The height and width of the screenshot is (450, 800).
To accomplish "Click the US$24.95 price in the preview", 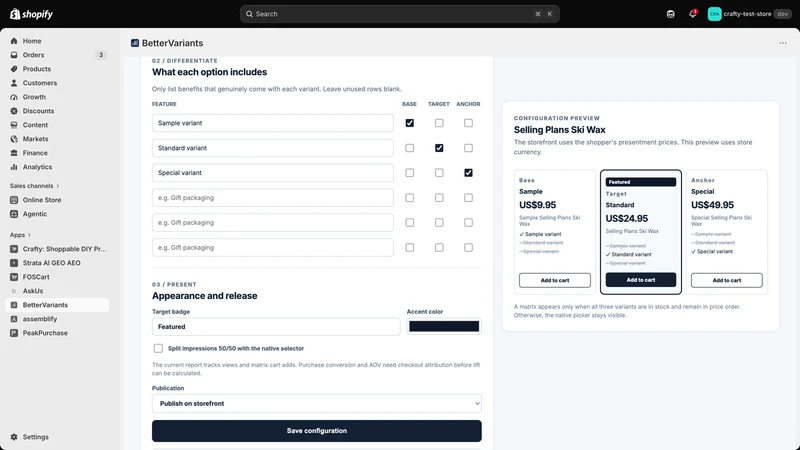I will pyautogui.click(x=627, y=218).
